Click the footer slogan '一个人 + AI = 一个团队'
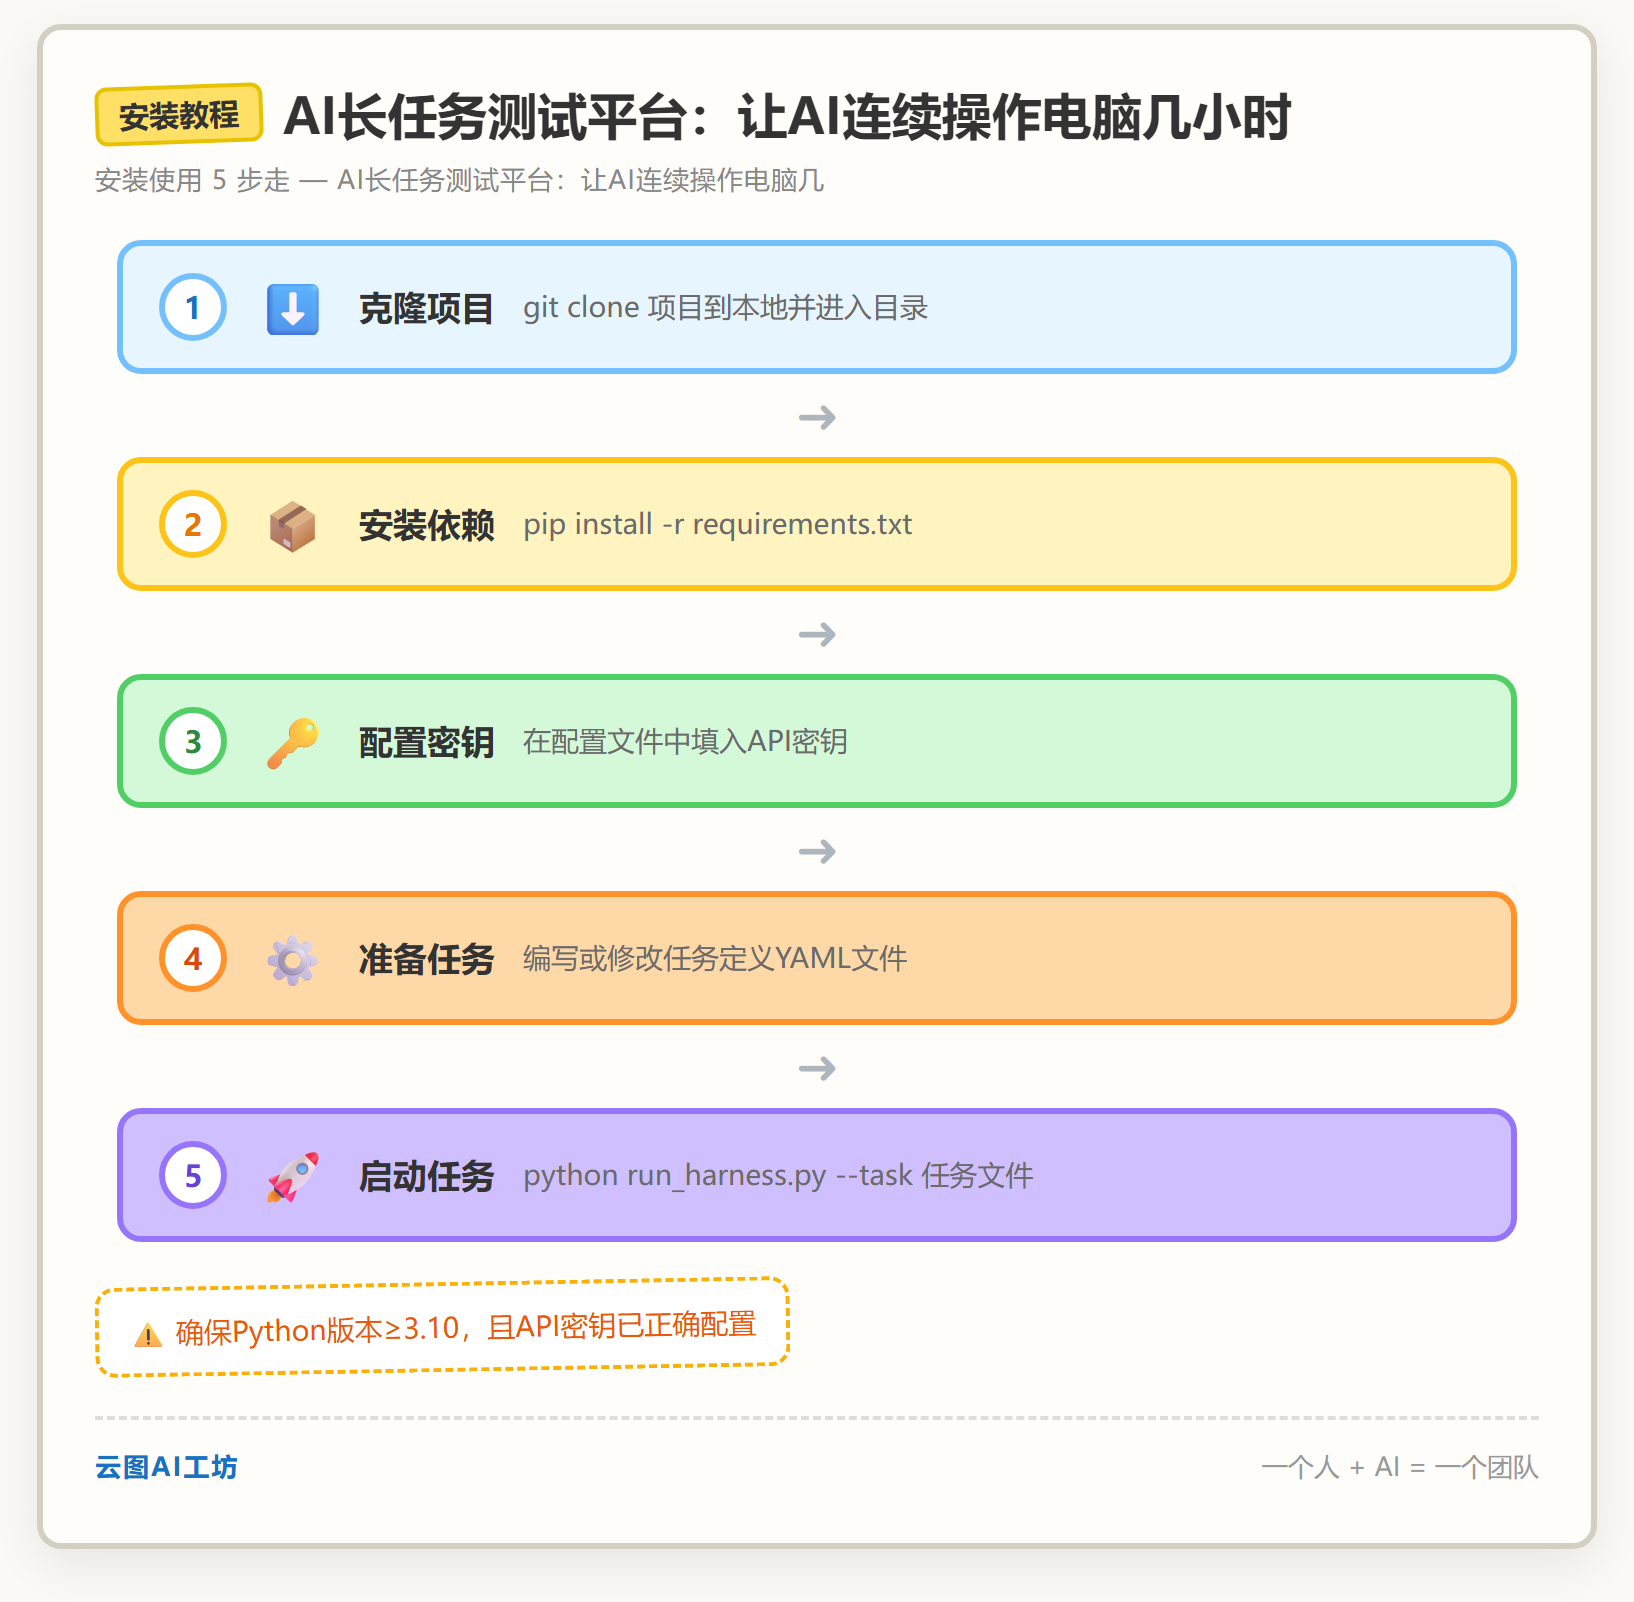 pyautogui.click(x=1400, y=1467)
